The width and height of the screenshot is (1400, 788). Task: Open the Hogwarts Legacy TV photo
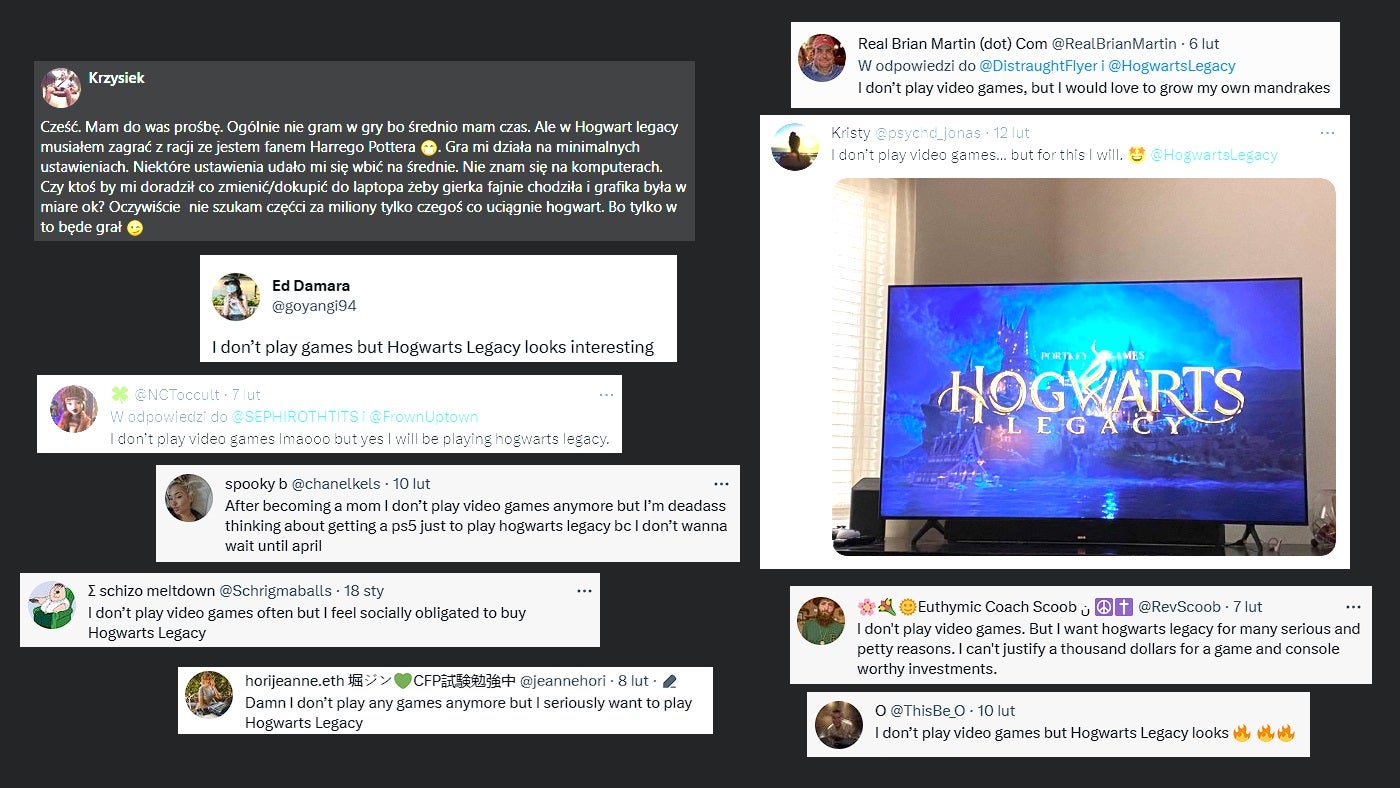1084,367
